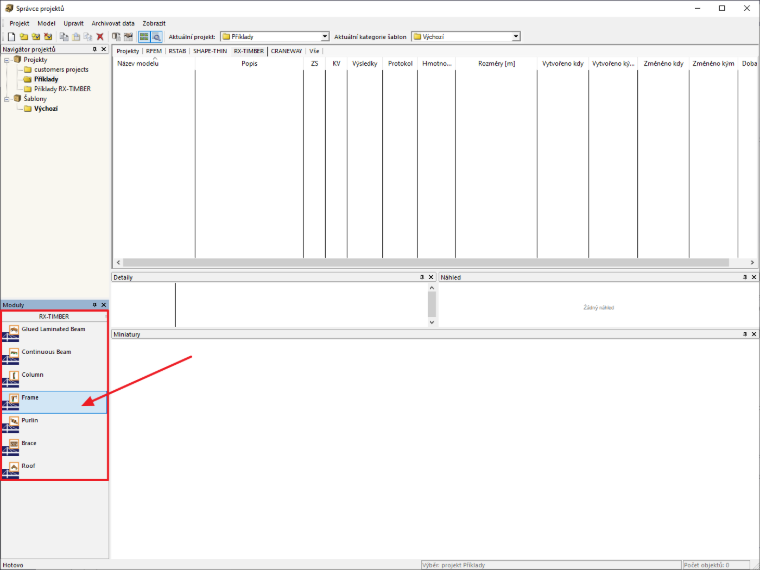Open the Aktuální projekt dropdown
760x570 pixels.
click(325, 37)
